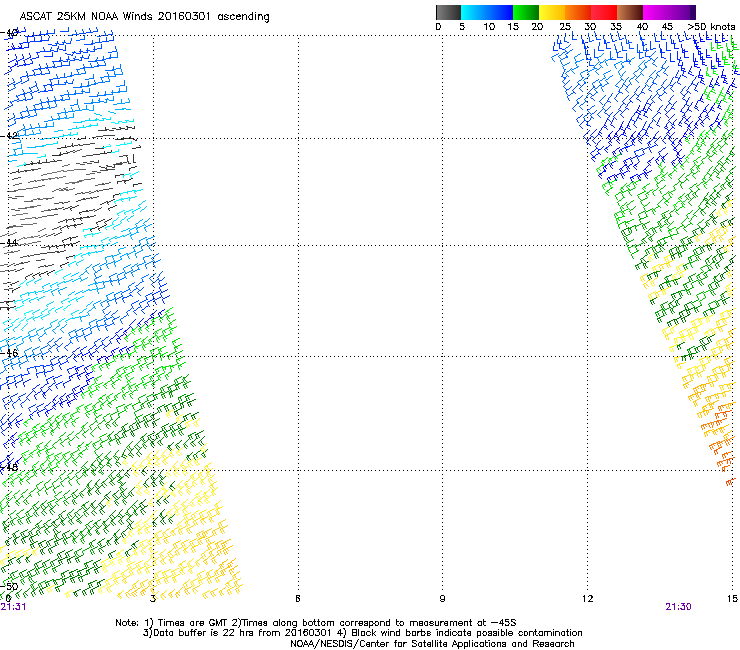Click the green 15-20 knots legend segment

coord(526,12)
